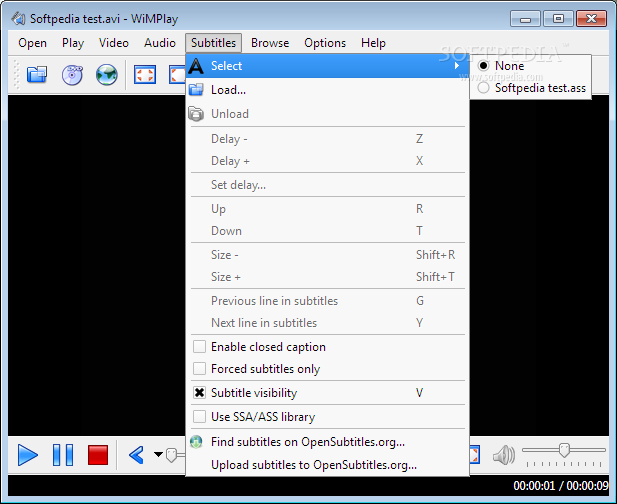Click Size - menu entry
This screenshot has width=617, height=504.
[327, 255]
